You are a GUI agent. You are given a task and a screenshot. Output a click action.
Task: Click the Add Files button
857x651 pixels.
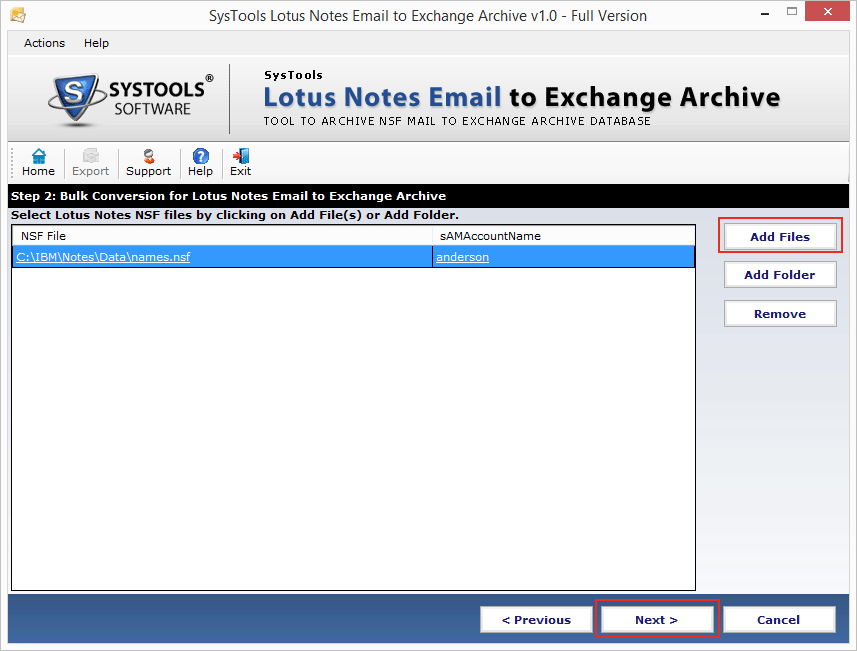(780, 237)
